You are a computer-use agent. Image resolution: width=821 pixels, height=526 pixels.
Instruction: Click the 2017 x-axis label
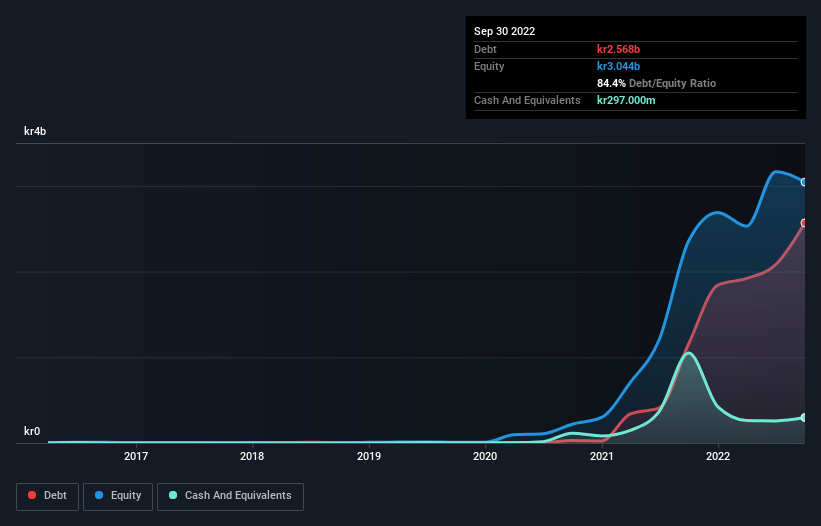(x=136, y=456)
